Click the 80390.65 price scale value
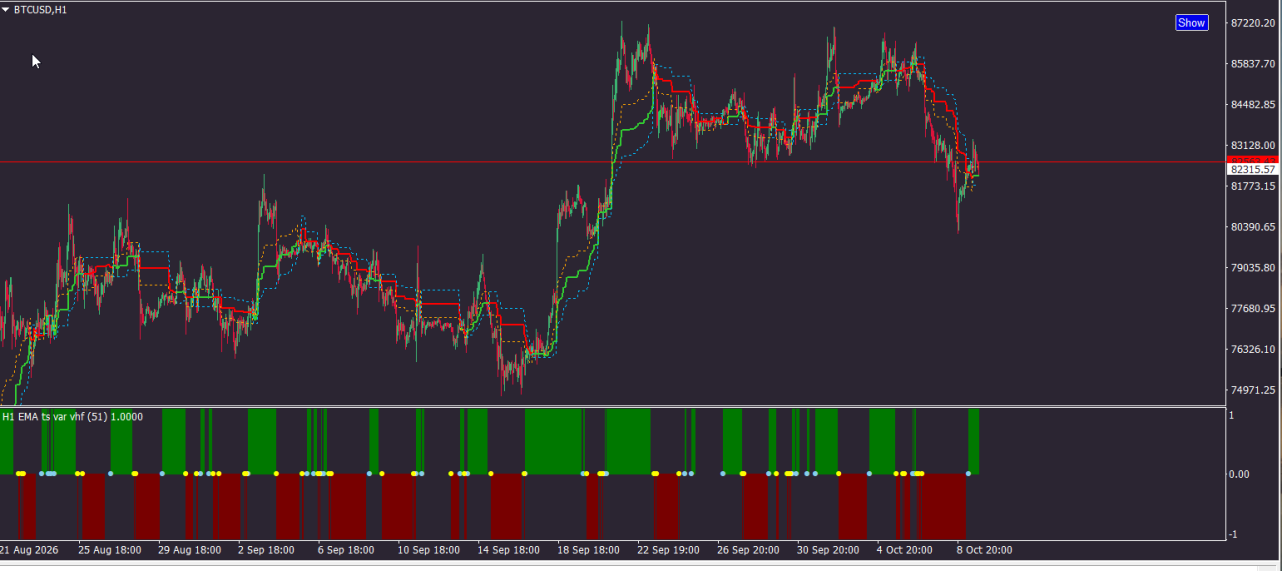The width and height of the screenshot is (1282, 571). point(1253,227)
